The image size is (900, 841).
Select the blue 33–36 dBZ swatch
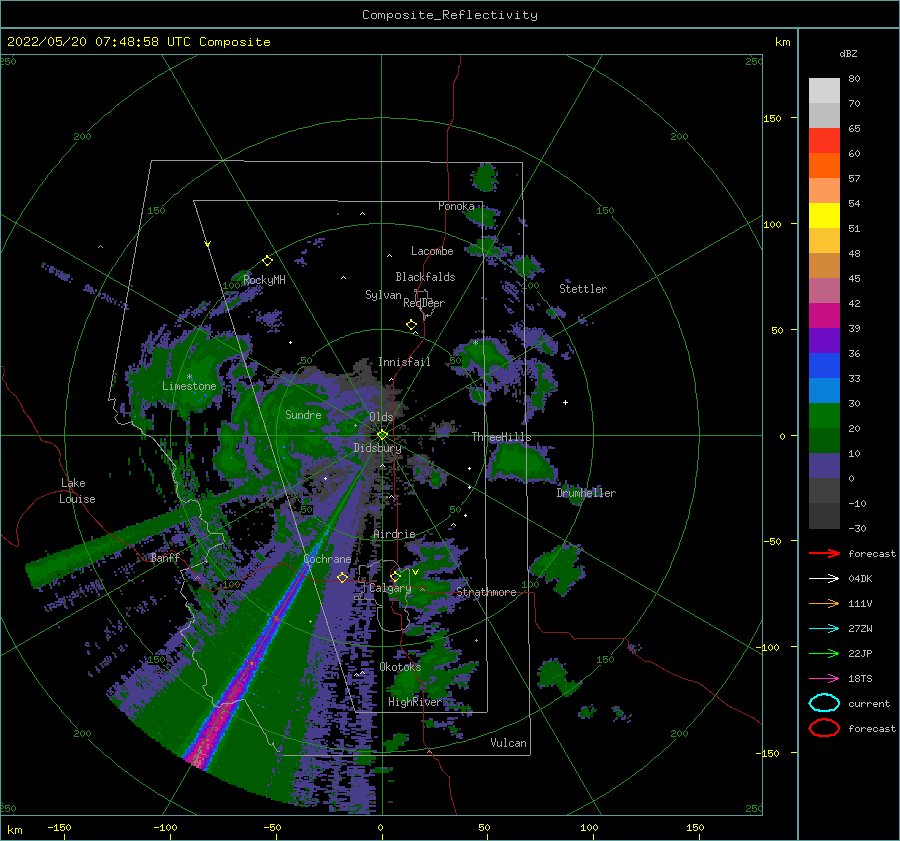824,365
